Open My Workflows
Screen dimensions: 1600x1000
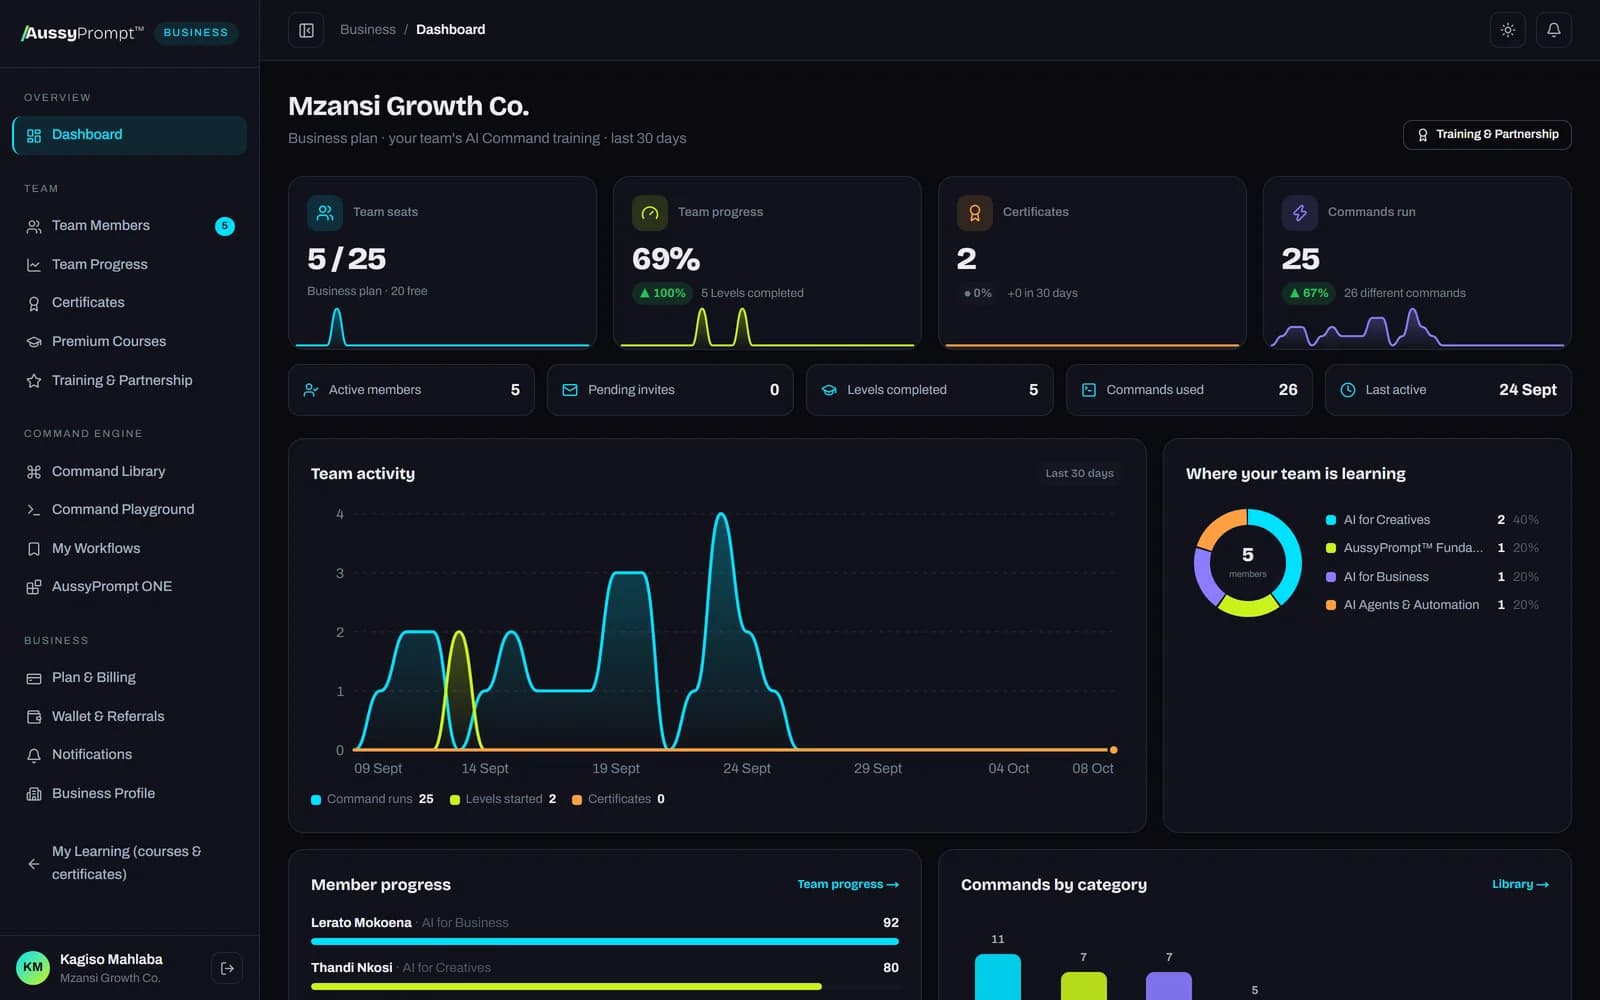click(129, 549)
